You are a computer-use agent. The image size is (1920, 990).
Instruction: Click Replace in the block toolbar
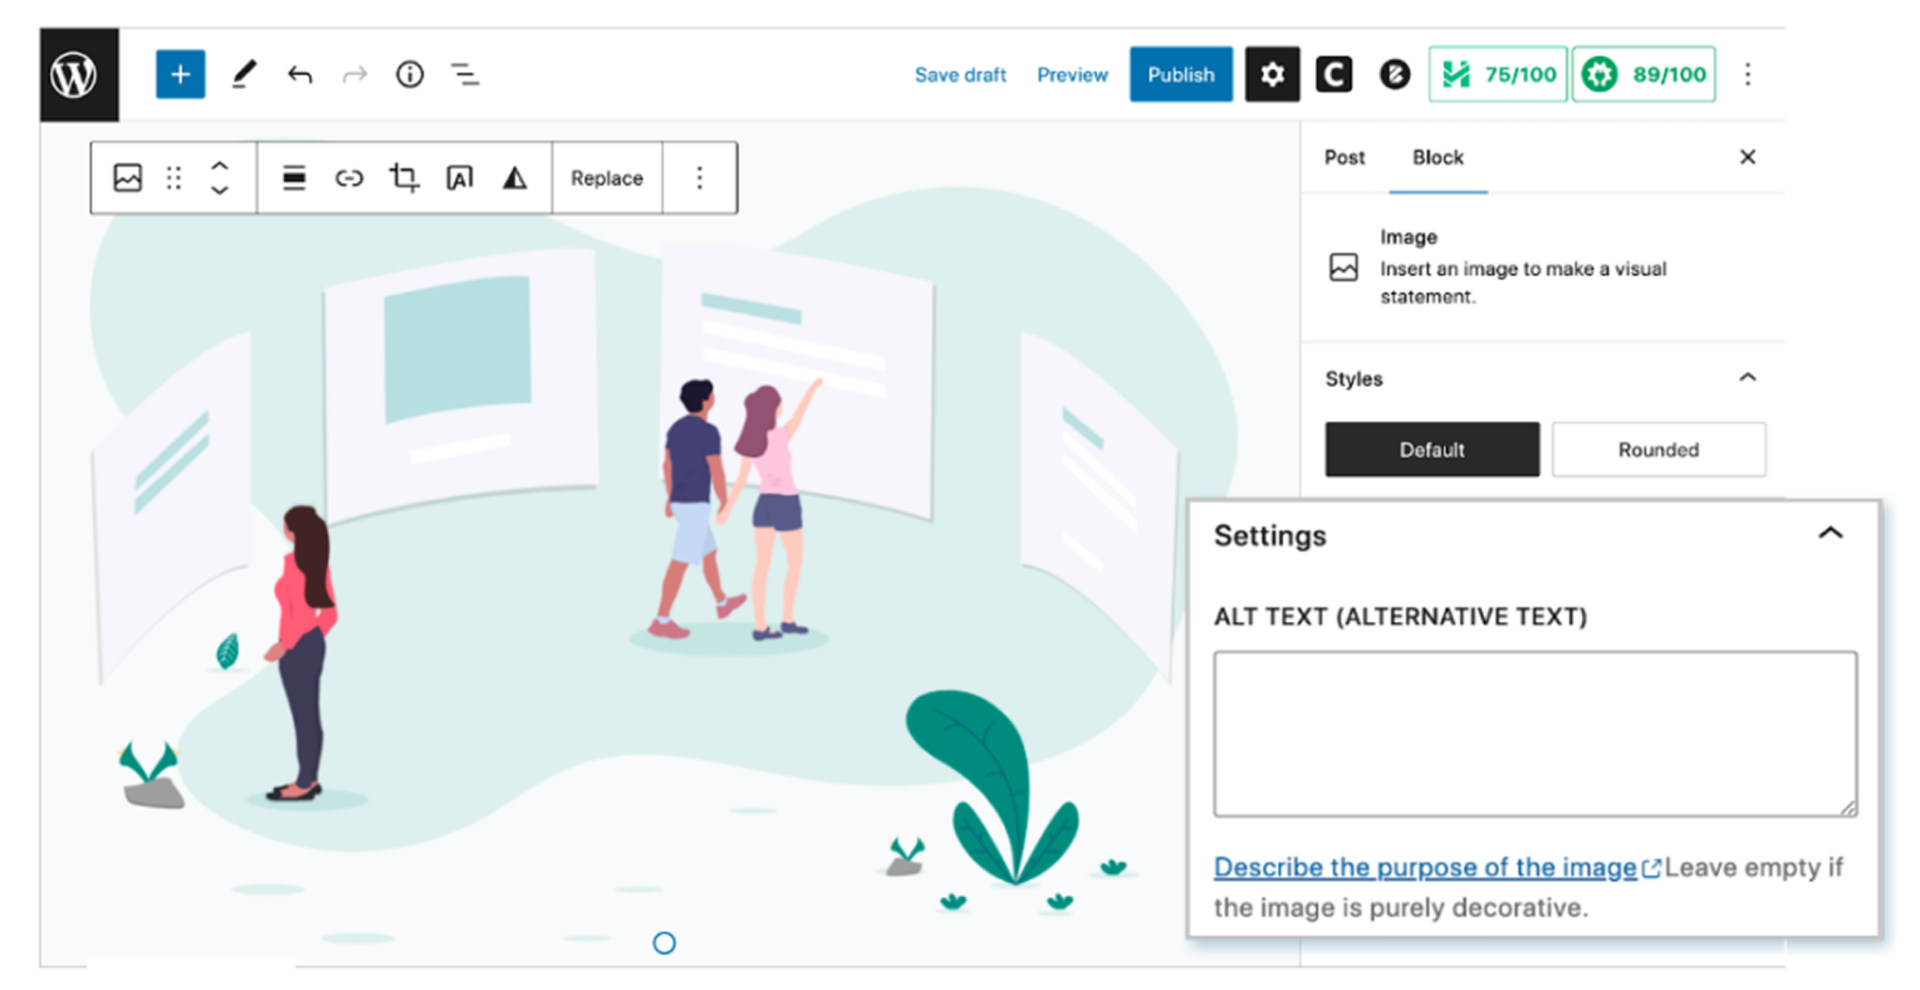(607, 178)
